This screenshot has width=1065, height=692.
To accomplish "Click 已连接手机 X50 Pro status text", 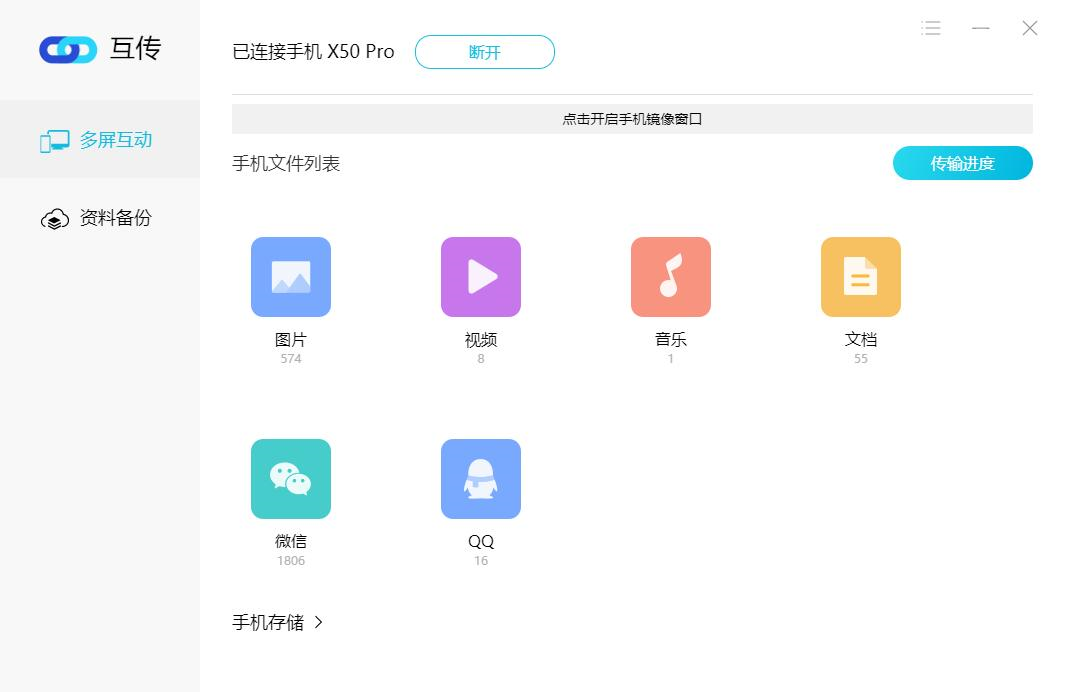I will tap(313, 52).
